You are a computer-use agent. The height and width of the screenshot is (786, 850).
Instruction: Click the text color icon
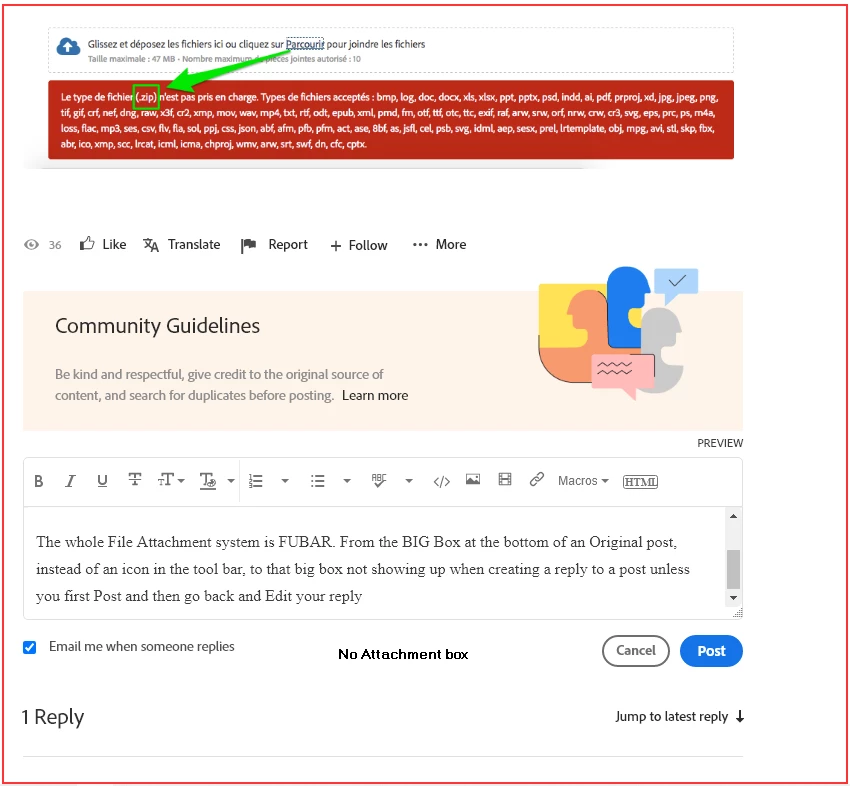(x=208, y=481)
